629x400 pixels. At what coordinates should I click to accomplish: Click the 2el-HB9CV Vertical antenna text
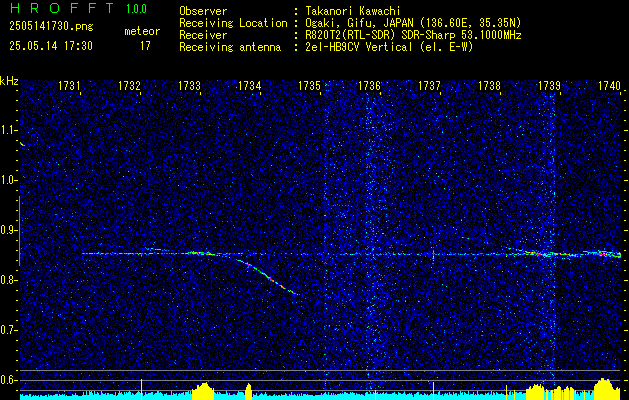click(389, 47)
